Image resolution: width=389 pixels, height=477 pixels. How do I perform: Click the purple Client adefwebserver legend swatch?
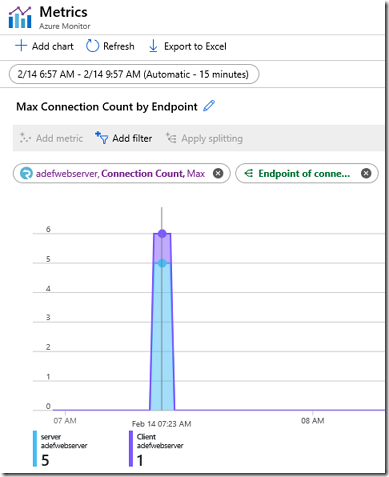pos(131,448)
